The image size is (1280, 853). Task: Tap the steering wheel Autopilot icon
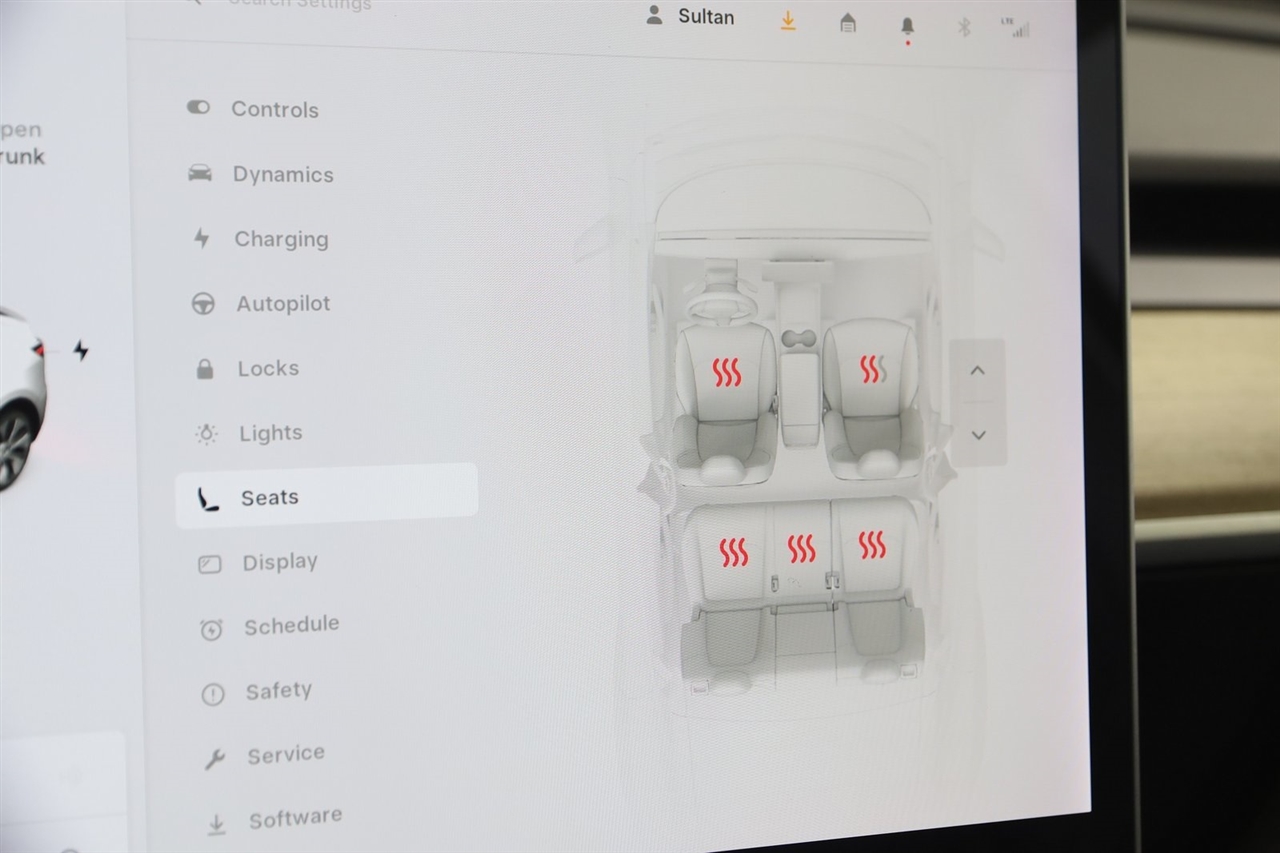pos(203,304)
